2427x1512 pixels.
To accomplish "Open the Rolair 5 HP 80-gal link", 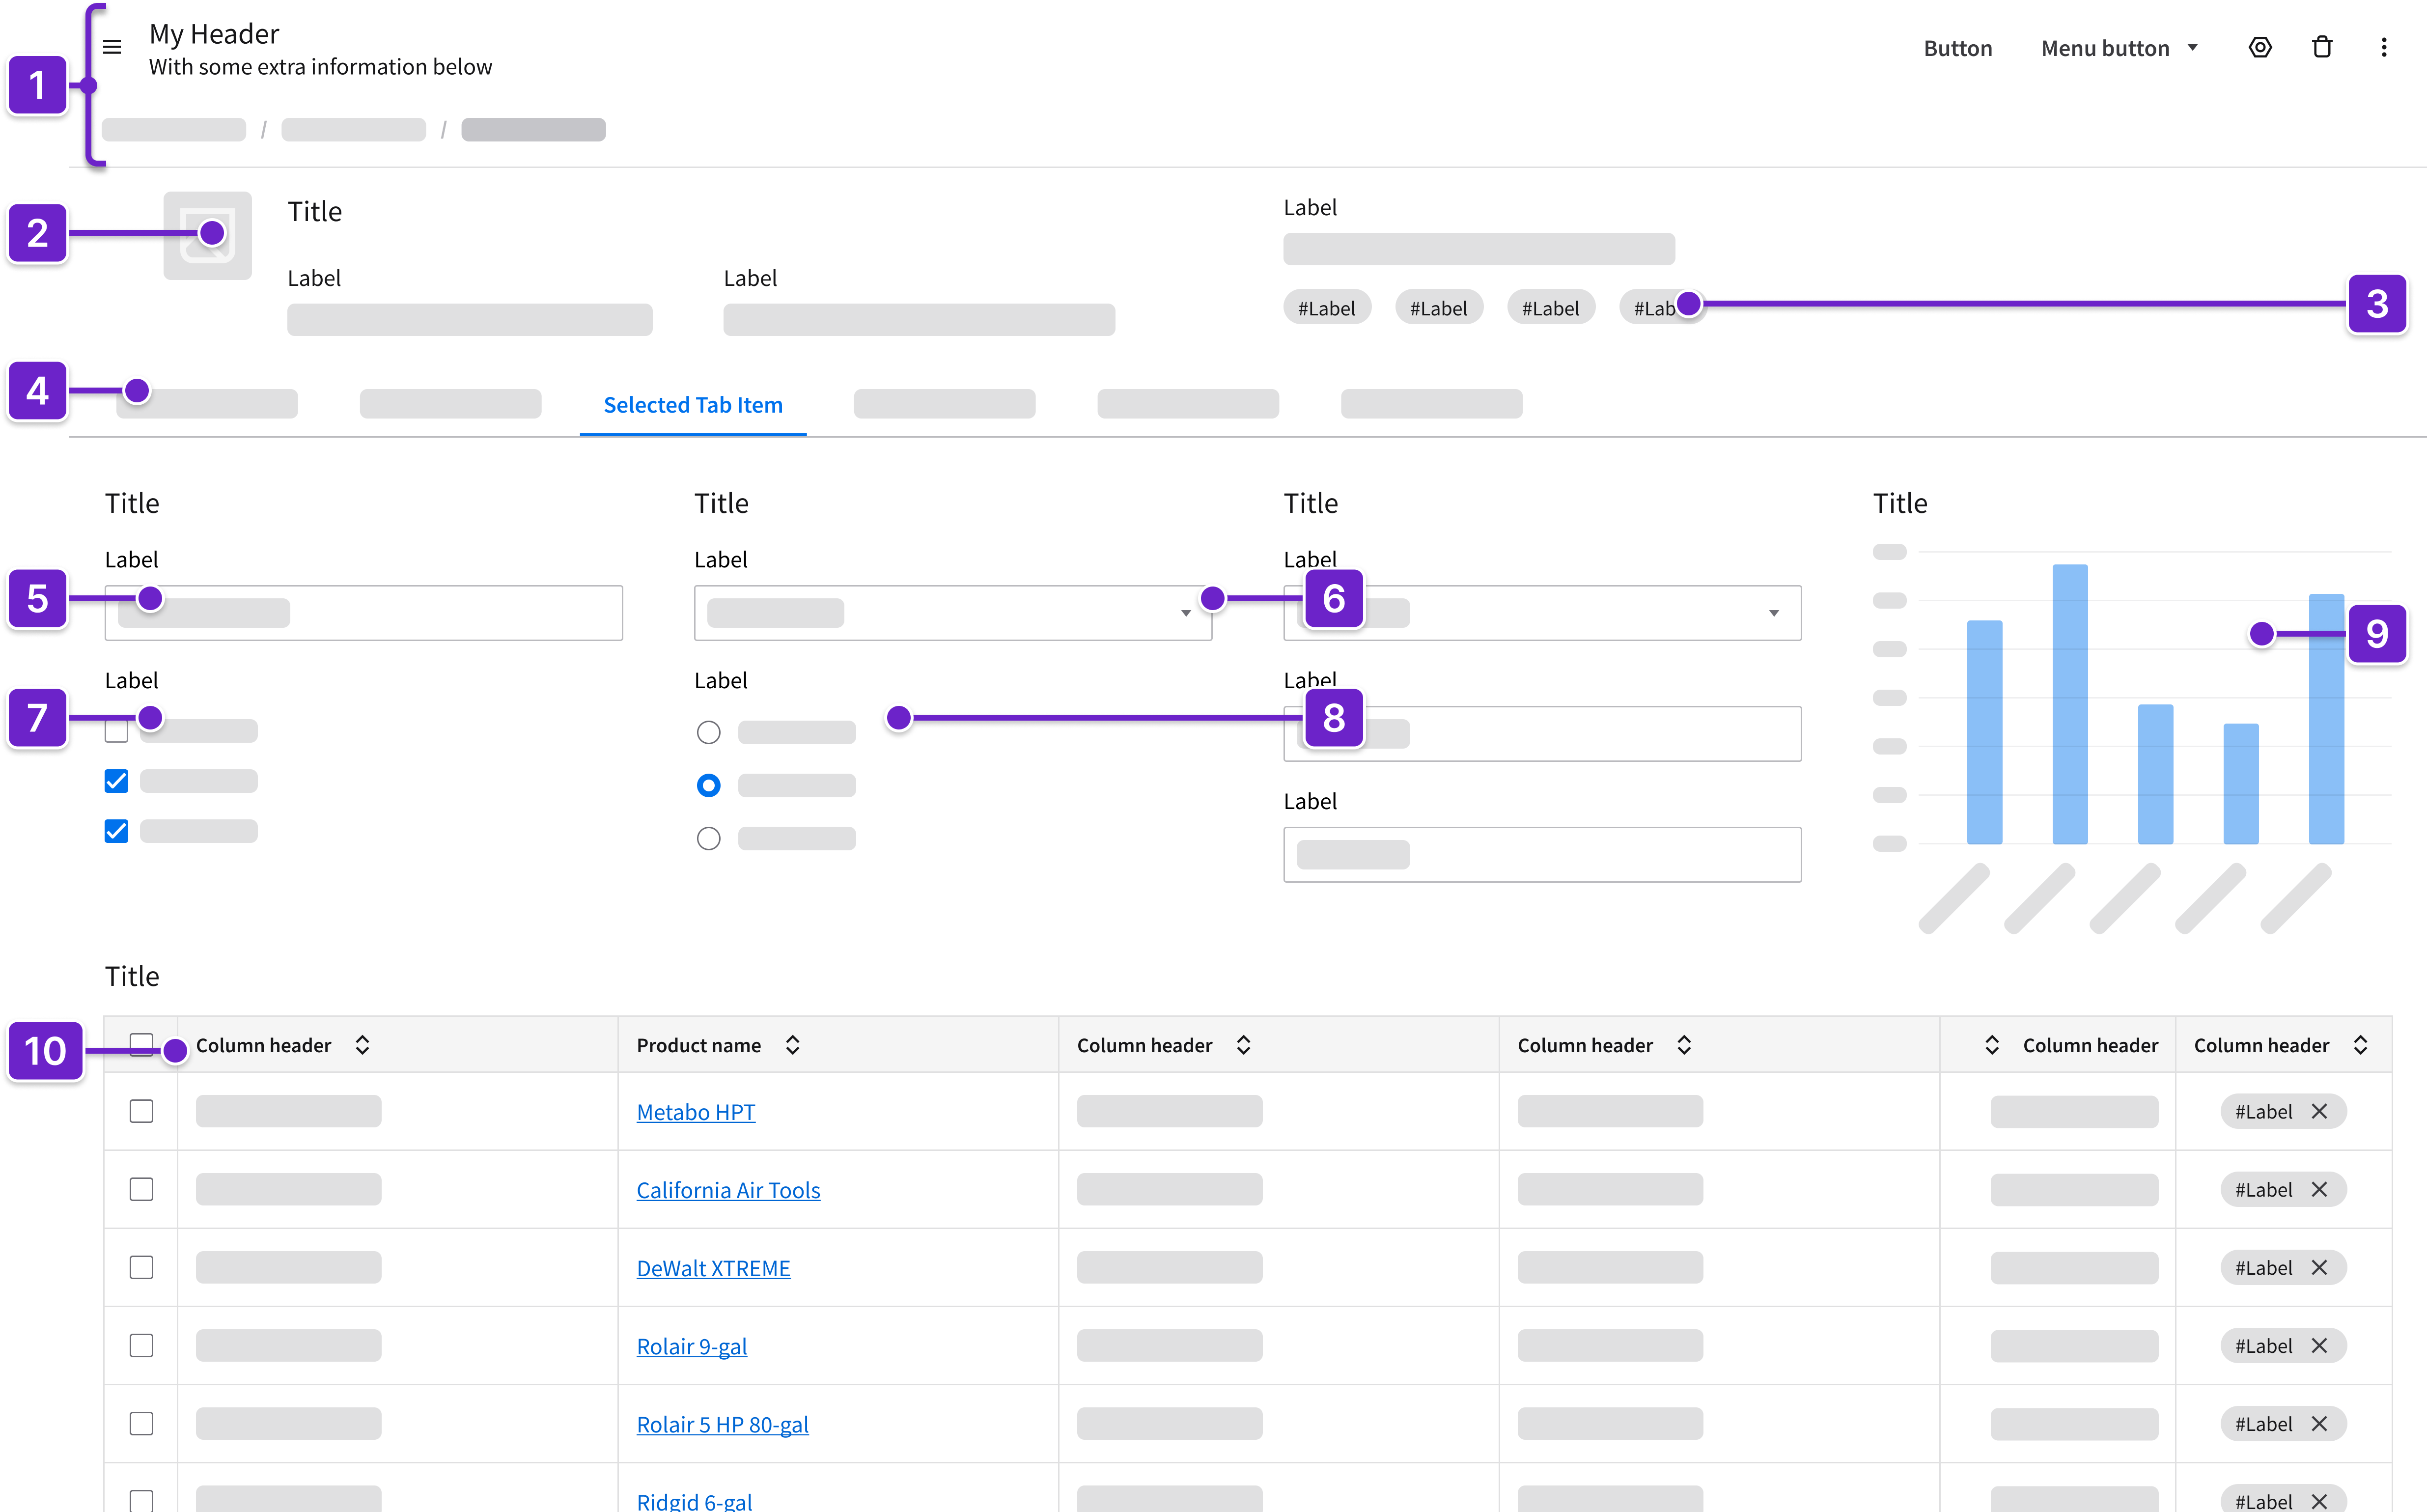I will point(722,1424).
